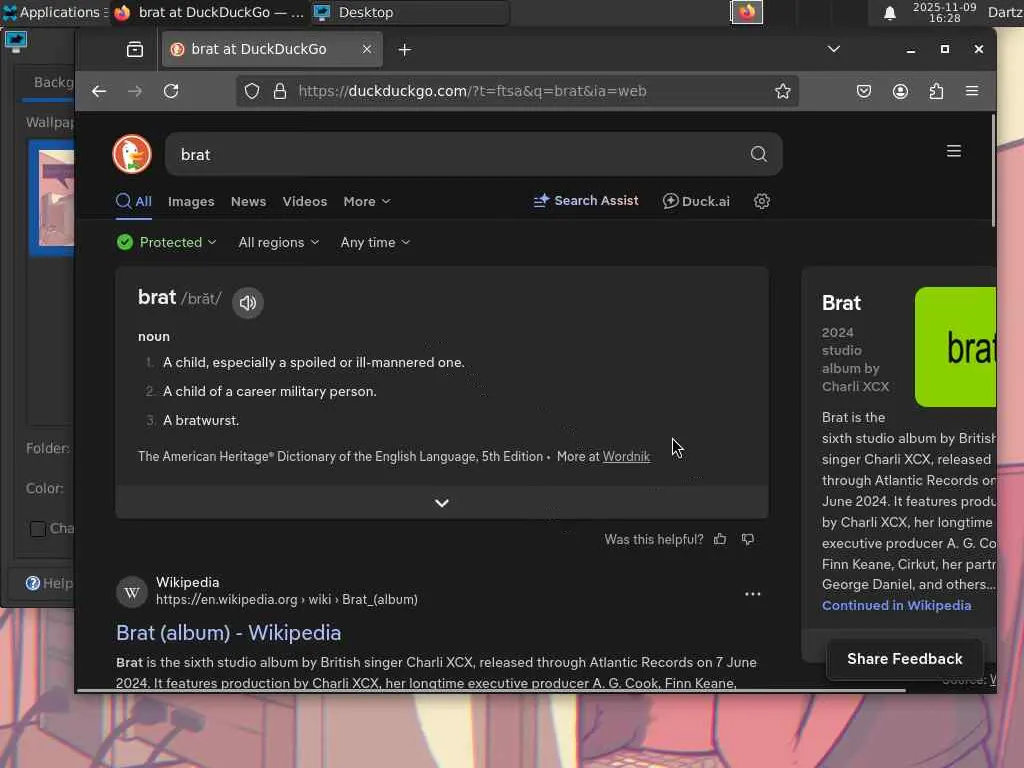Open Search Assist
Viewport: 1024px width, 768px height.
tap(586, 201)
